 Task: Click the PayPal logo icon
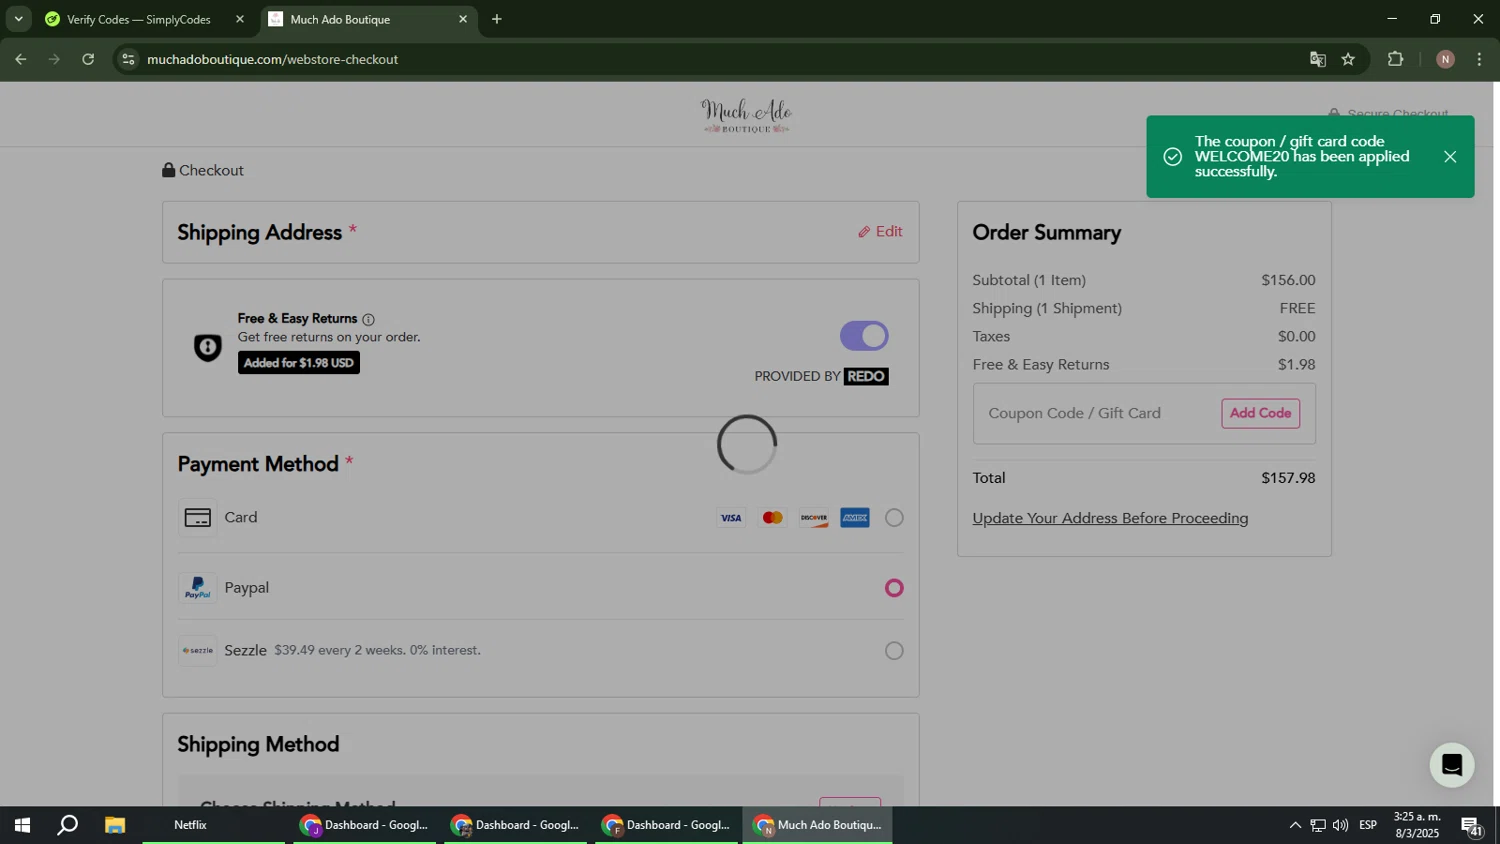click(198, 588)
